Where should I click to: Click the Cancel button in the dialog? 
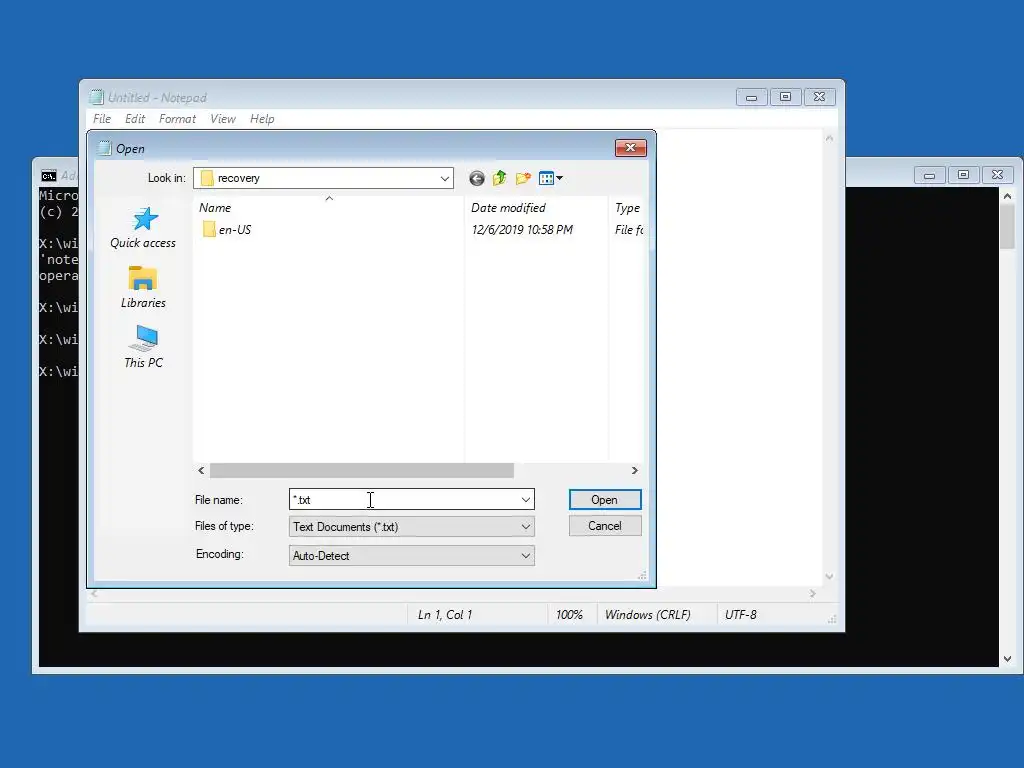click(x=605, y=526)
